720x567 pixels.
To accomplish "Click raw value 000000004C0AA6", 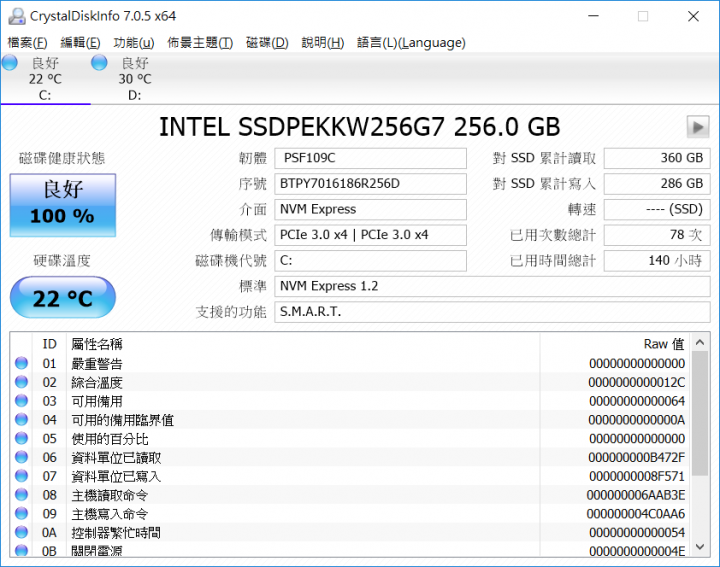I will point(636,514).
